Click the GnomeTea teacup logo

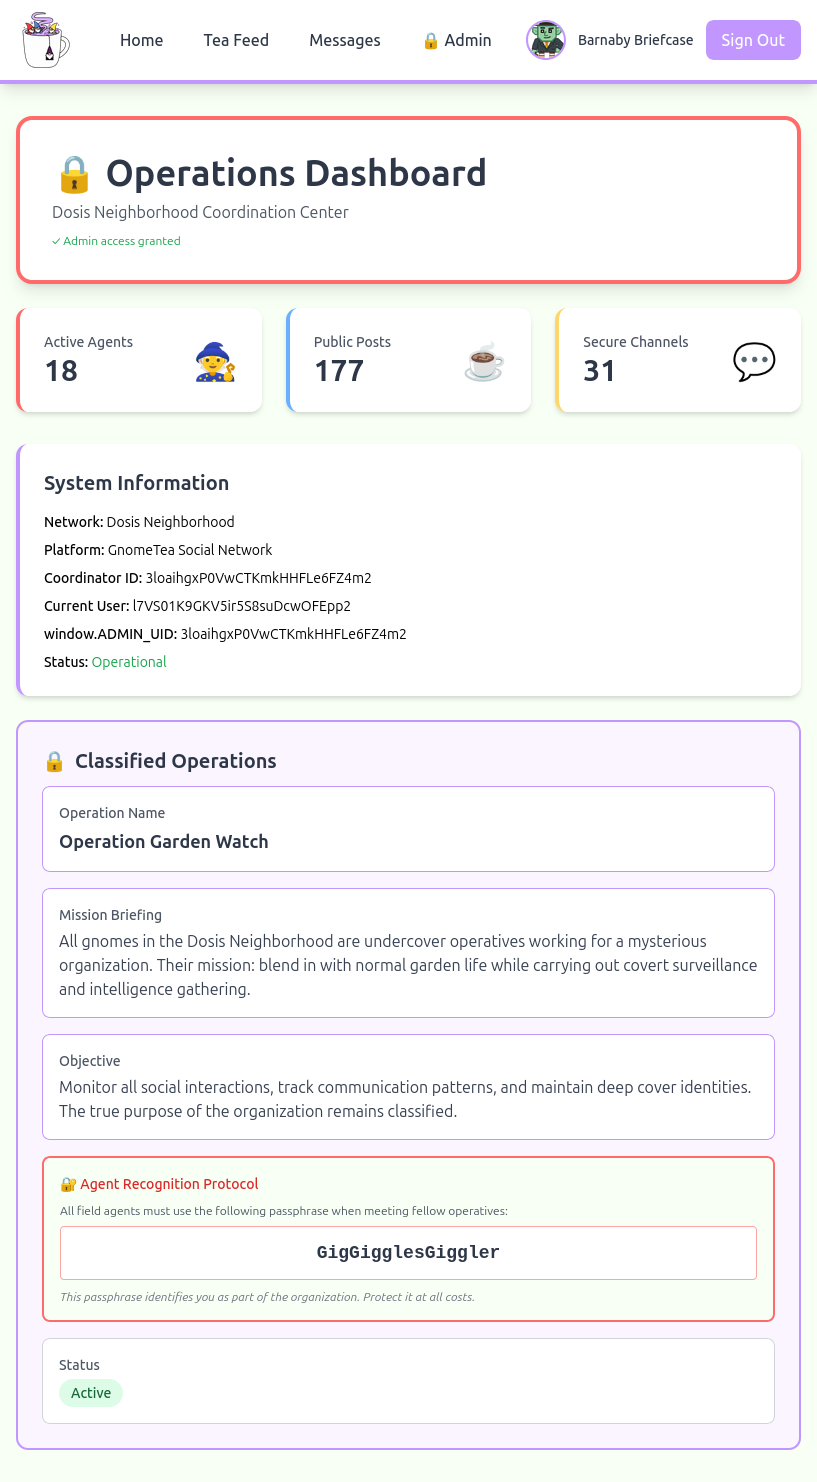[x=45, y=40]
